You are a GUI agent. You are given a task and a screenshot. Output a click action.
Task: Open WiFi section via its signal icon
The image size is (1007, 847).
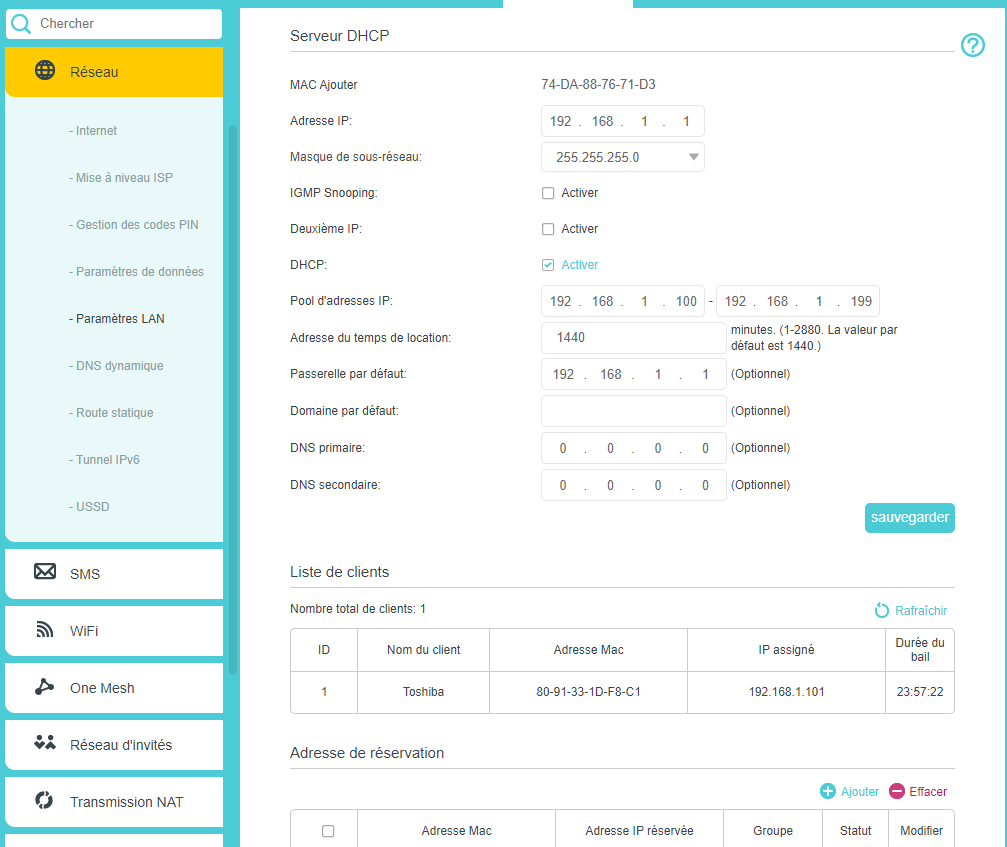[x=45, y=630]
